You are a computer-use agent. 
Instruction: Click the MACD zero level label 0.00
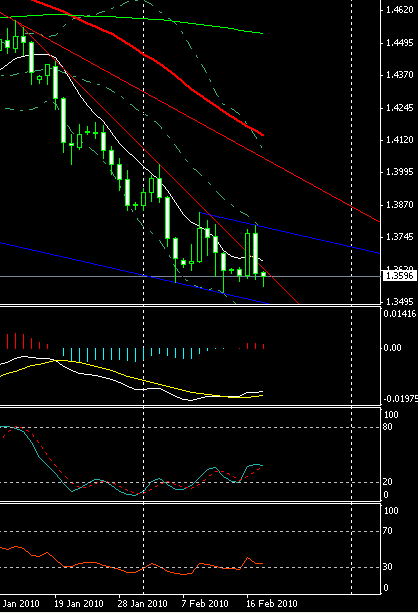coord(392,348)
